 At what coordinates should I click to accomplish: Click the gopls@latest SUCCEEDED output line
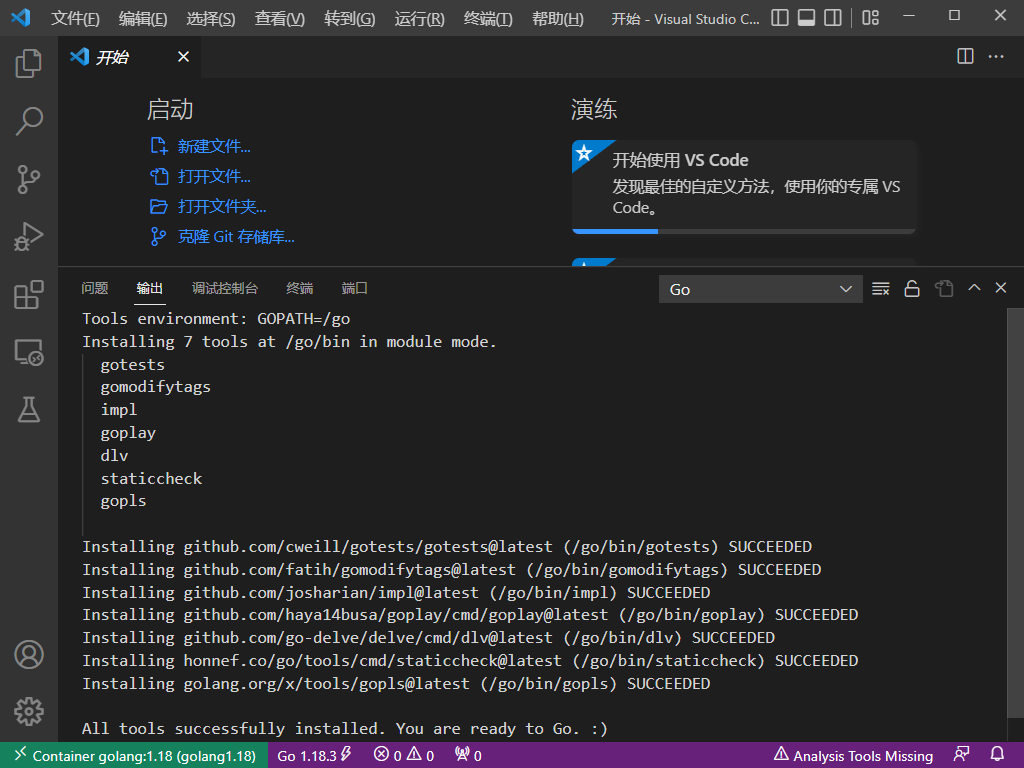pos(396,683)
